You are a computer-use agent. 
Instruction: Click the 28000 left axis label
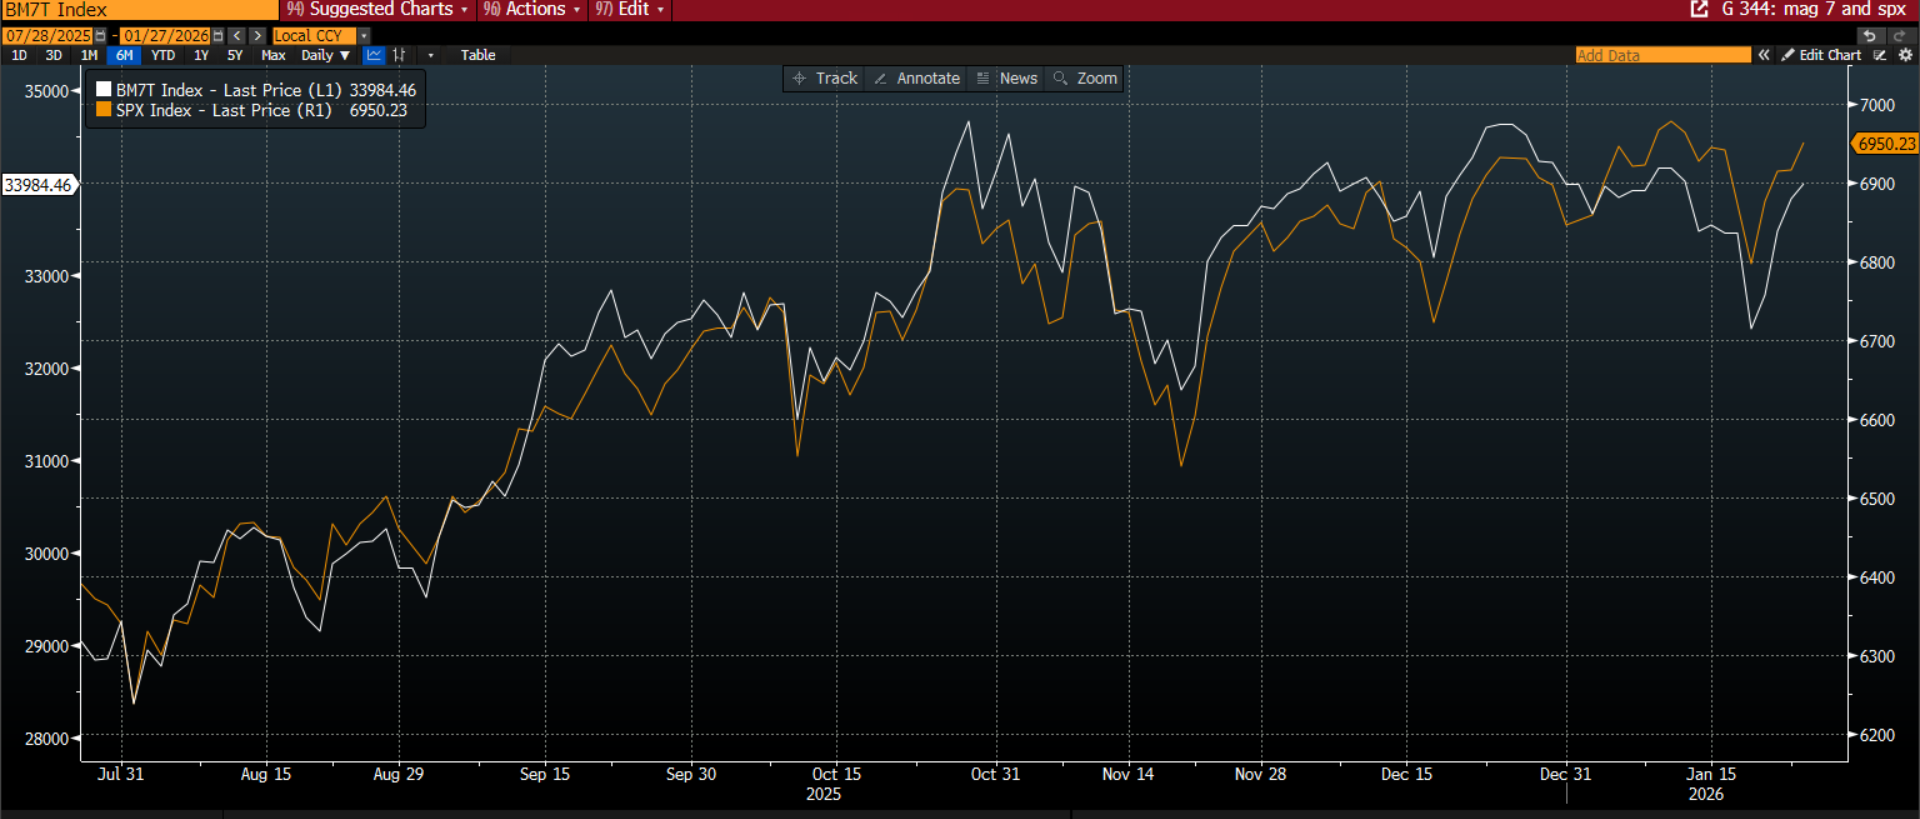(x=46, y=739)
